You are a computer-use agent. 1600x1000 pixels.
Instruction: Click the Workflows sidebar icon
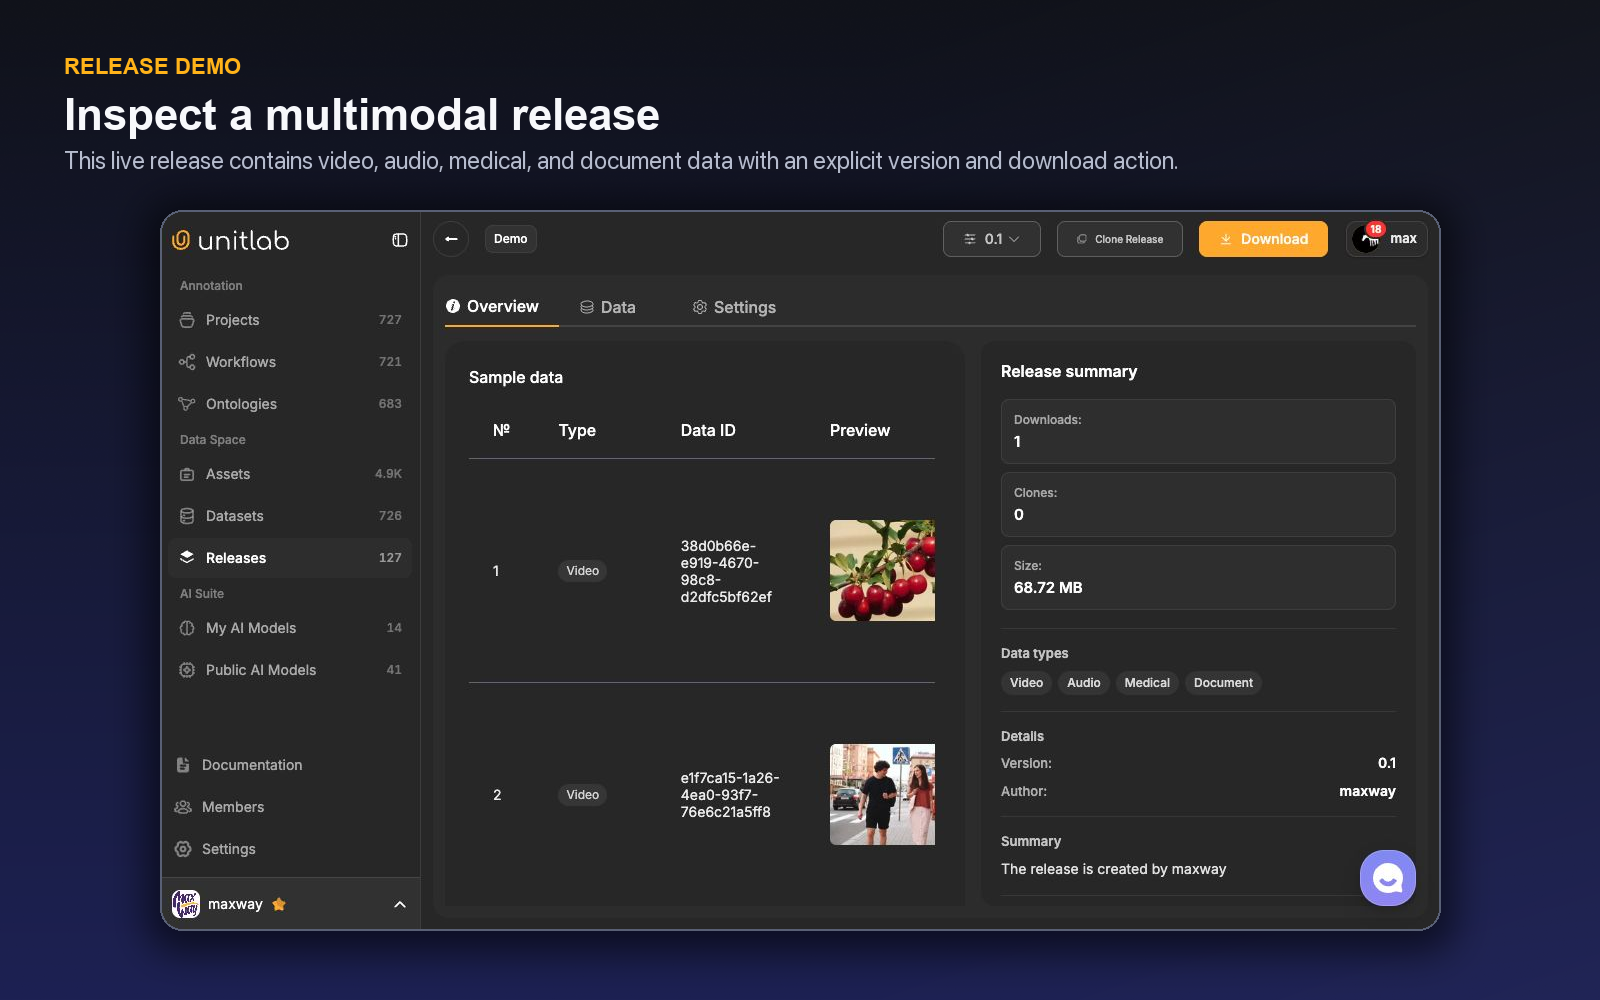tap(187, 362)
